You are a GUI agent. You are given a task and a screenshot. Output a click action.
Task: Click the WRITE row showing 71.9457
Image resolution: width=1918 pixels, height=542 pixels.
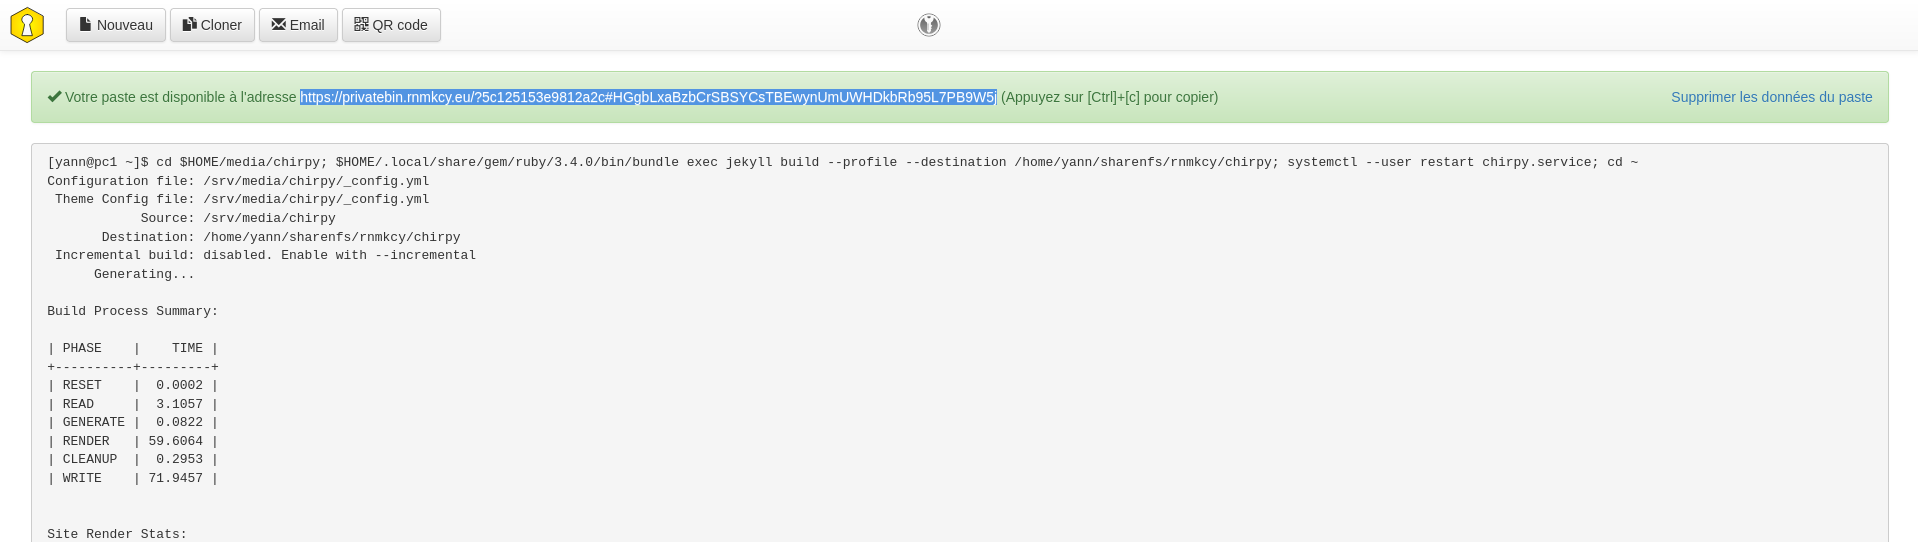pos(132,478)
